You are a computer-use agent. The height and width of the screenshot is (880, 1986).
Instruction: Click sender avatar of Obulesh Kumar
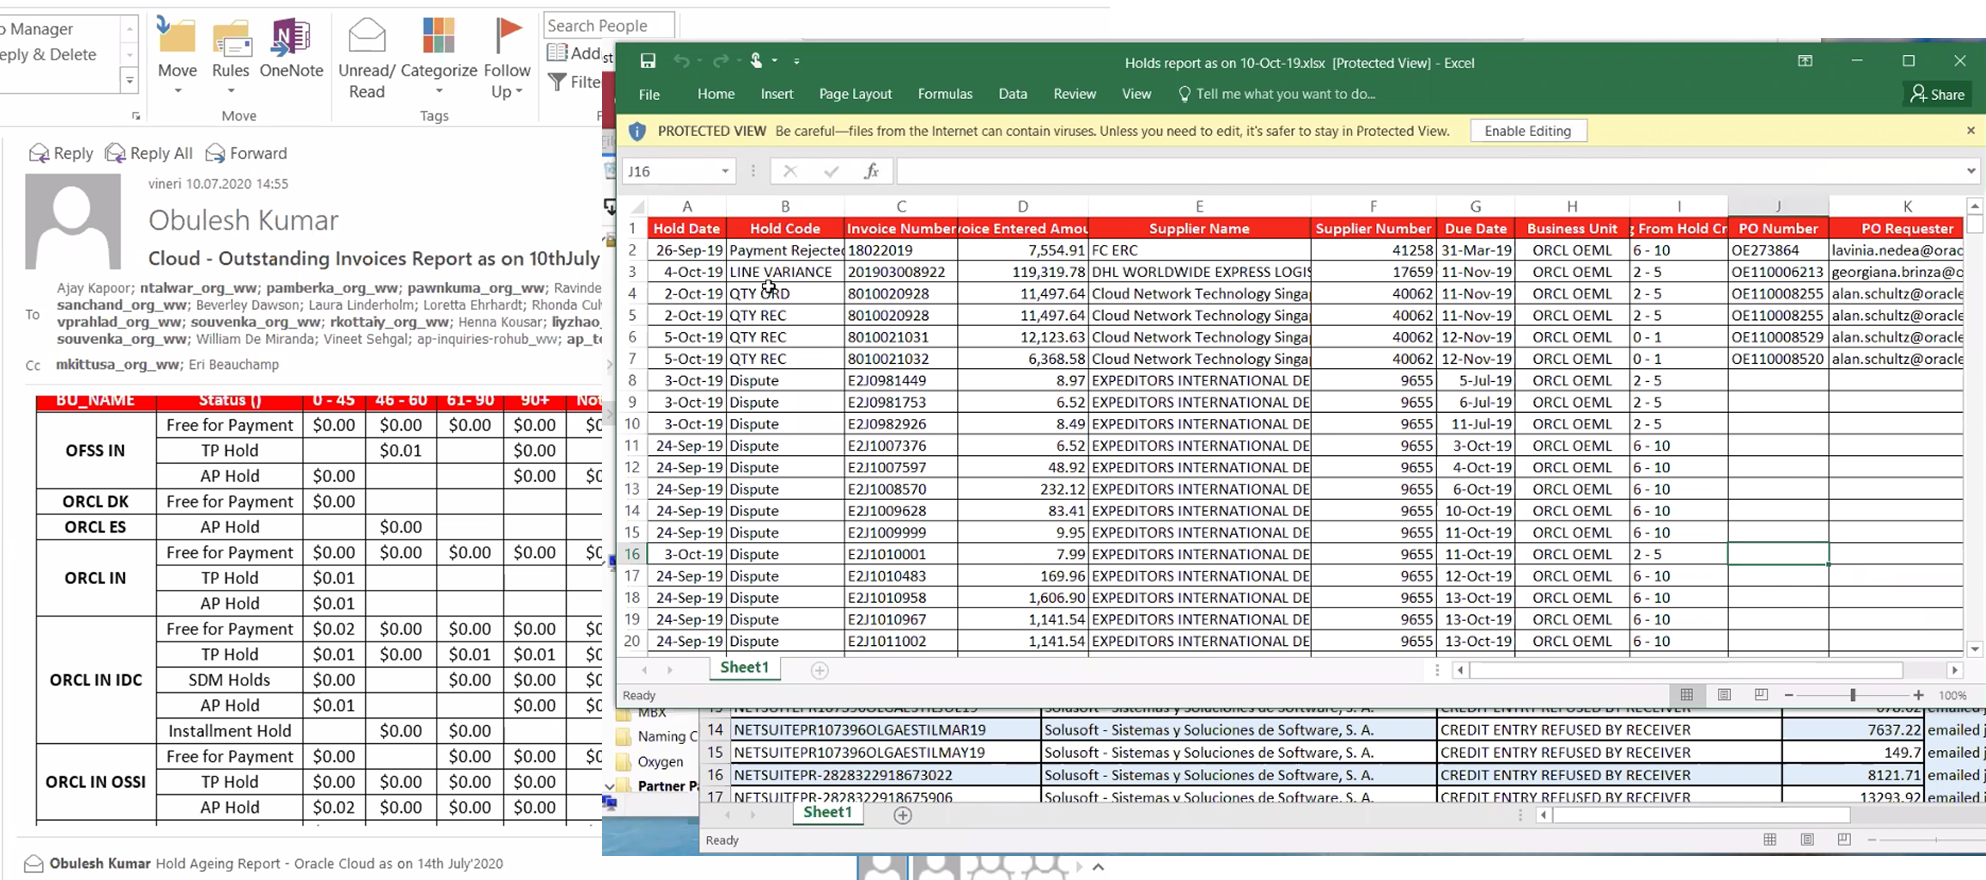point(73,221)
